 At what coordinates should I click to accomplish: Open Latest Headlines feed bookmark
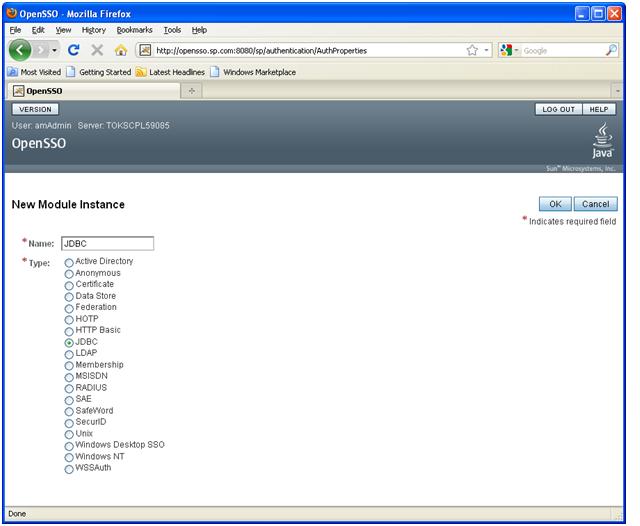pos(170,72)
